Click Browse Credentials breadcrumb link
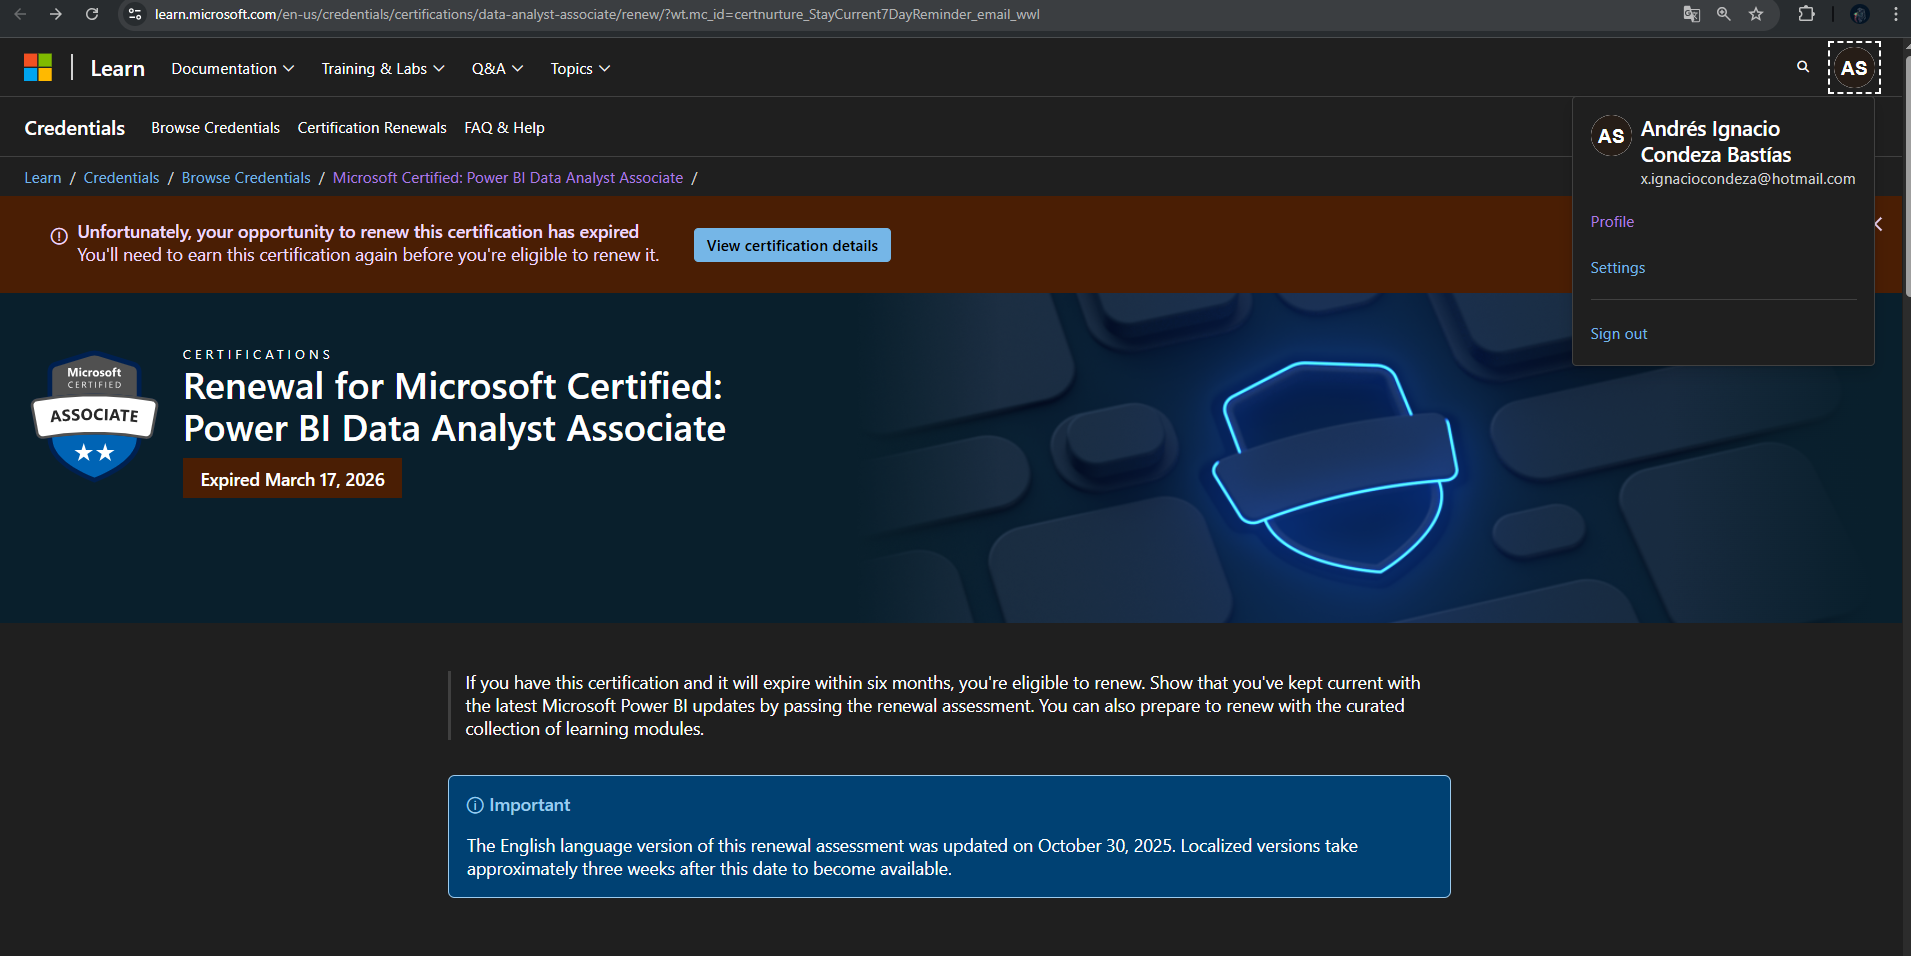 click(246, 178)
